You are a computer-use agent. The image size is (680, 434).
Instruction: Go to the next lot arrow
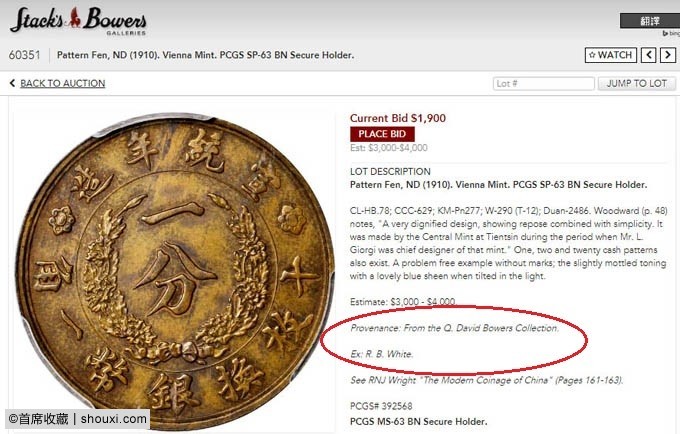point(668,55)
